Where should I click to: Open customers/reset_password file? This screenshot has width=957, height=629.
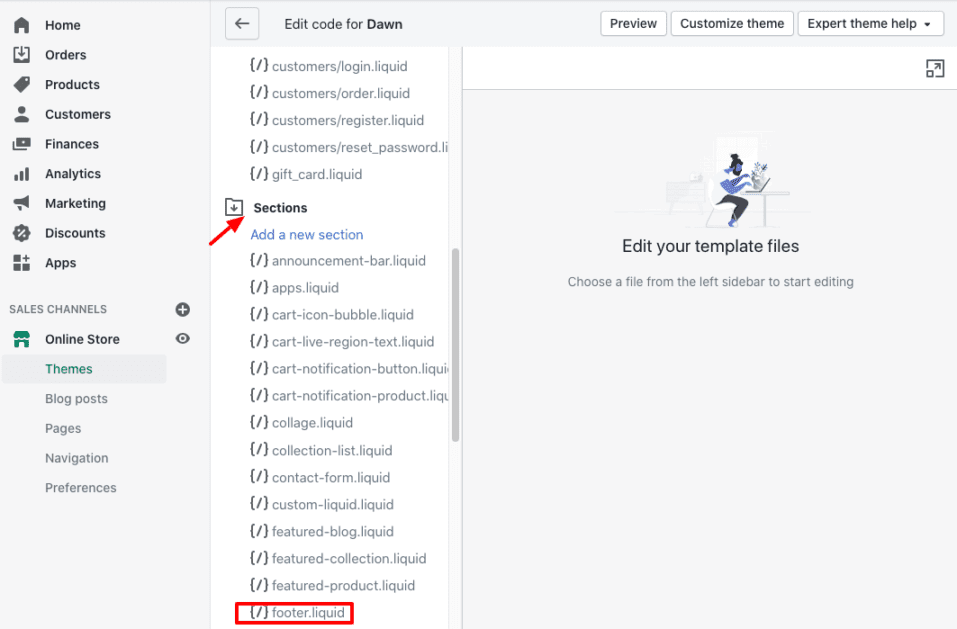click(x=359, y=147)
